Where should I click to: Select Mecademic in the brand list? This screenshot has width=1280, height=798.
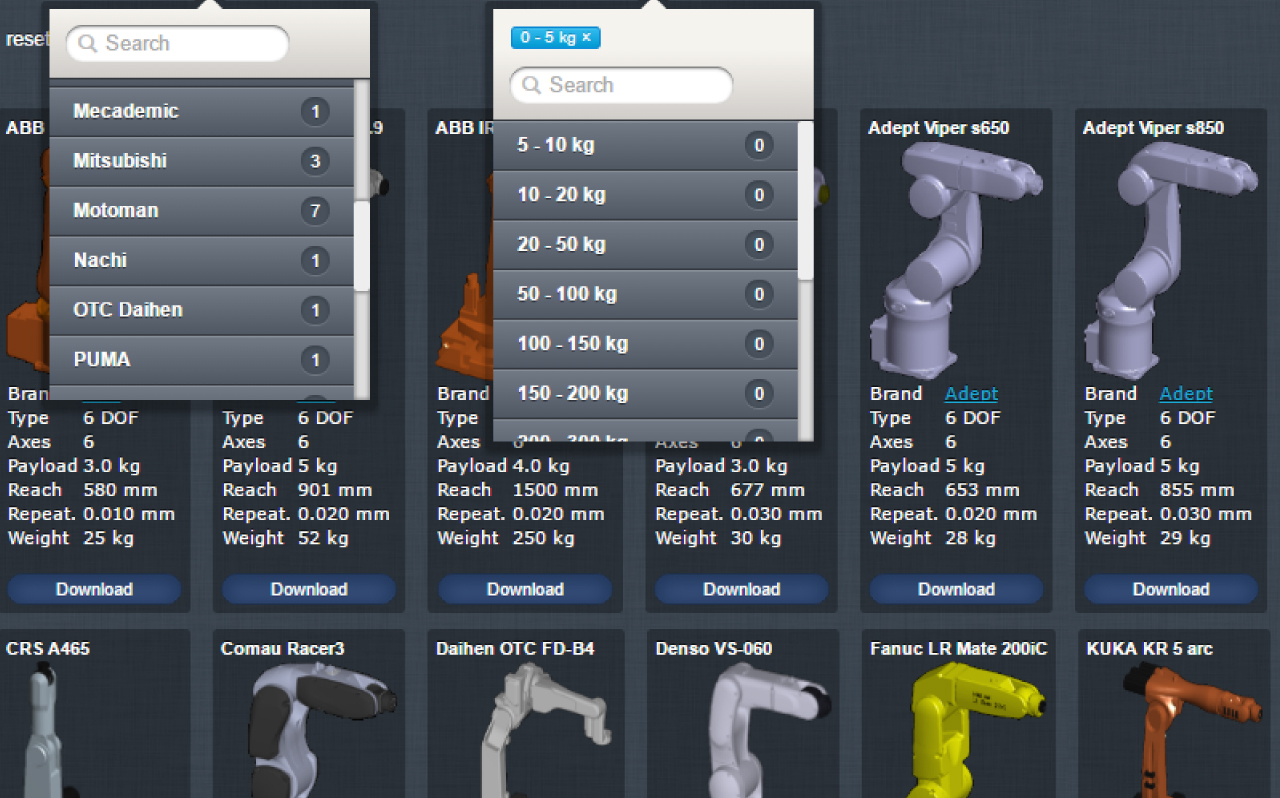(202, 111)
